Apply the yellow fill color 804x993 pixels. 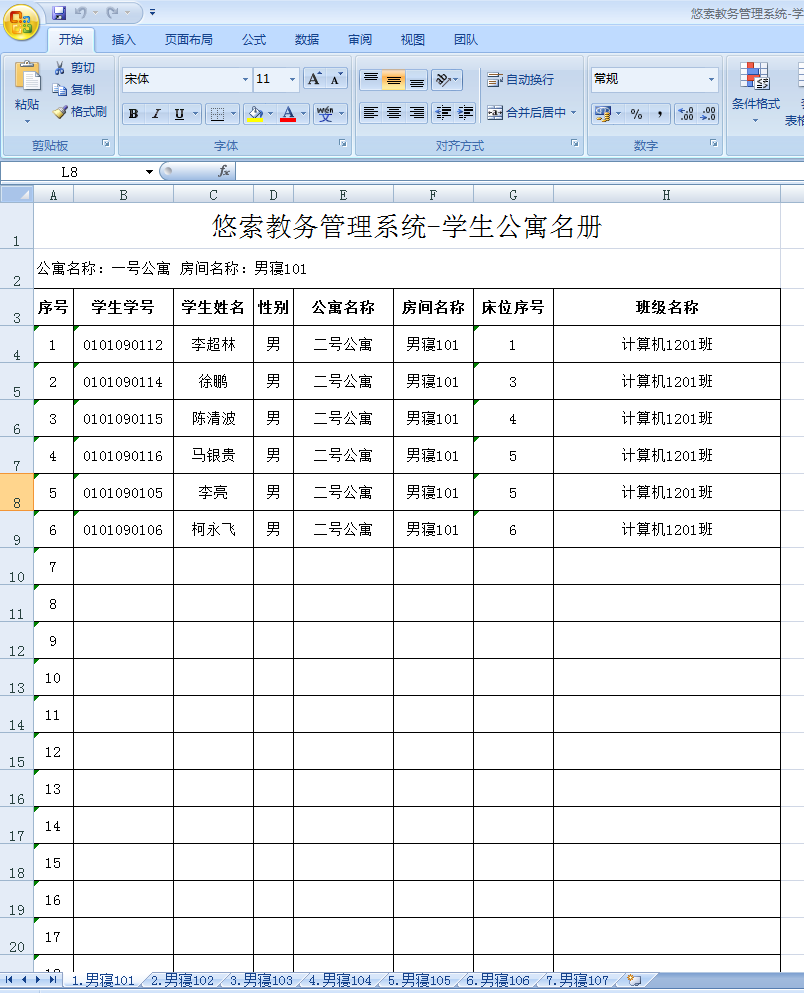coord(255,114)
